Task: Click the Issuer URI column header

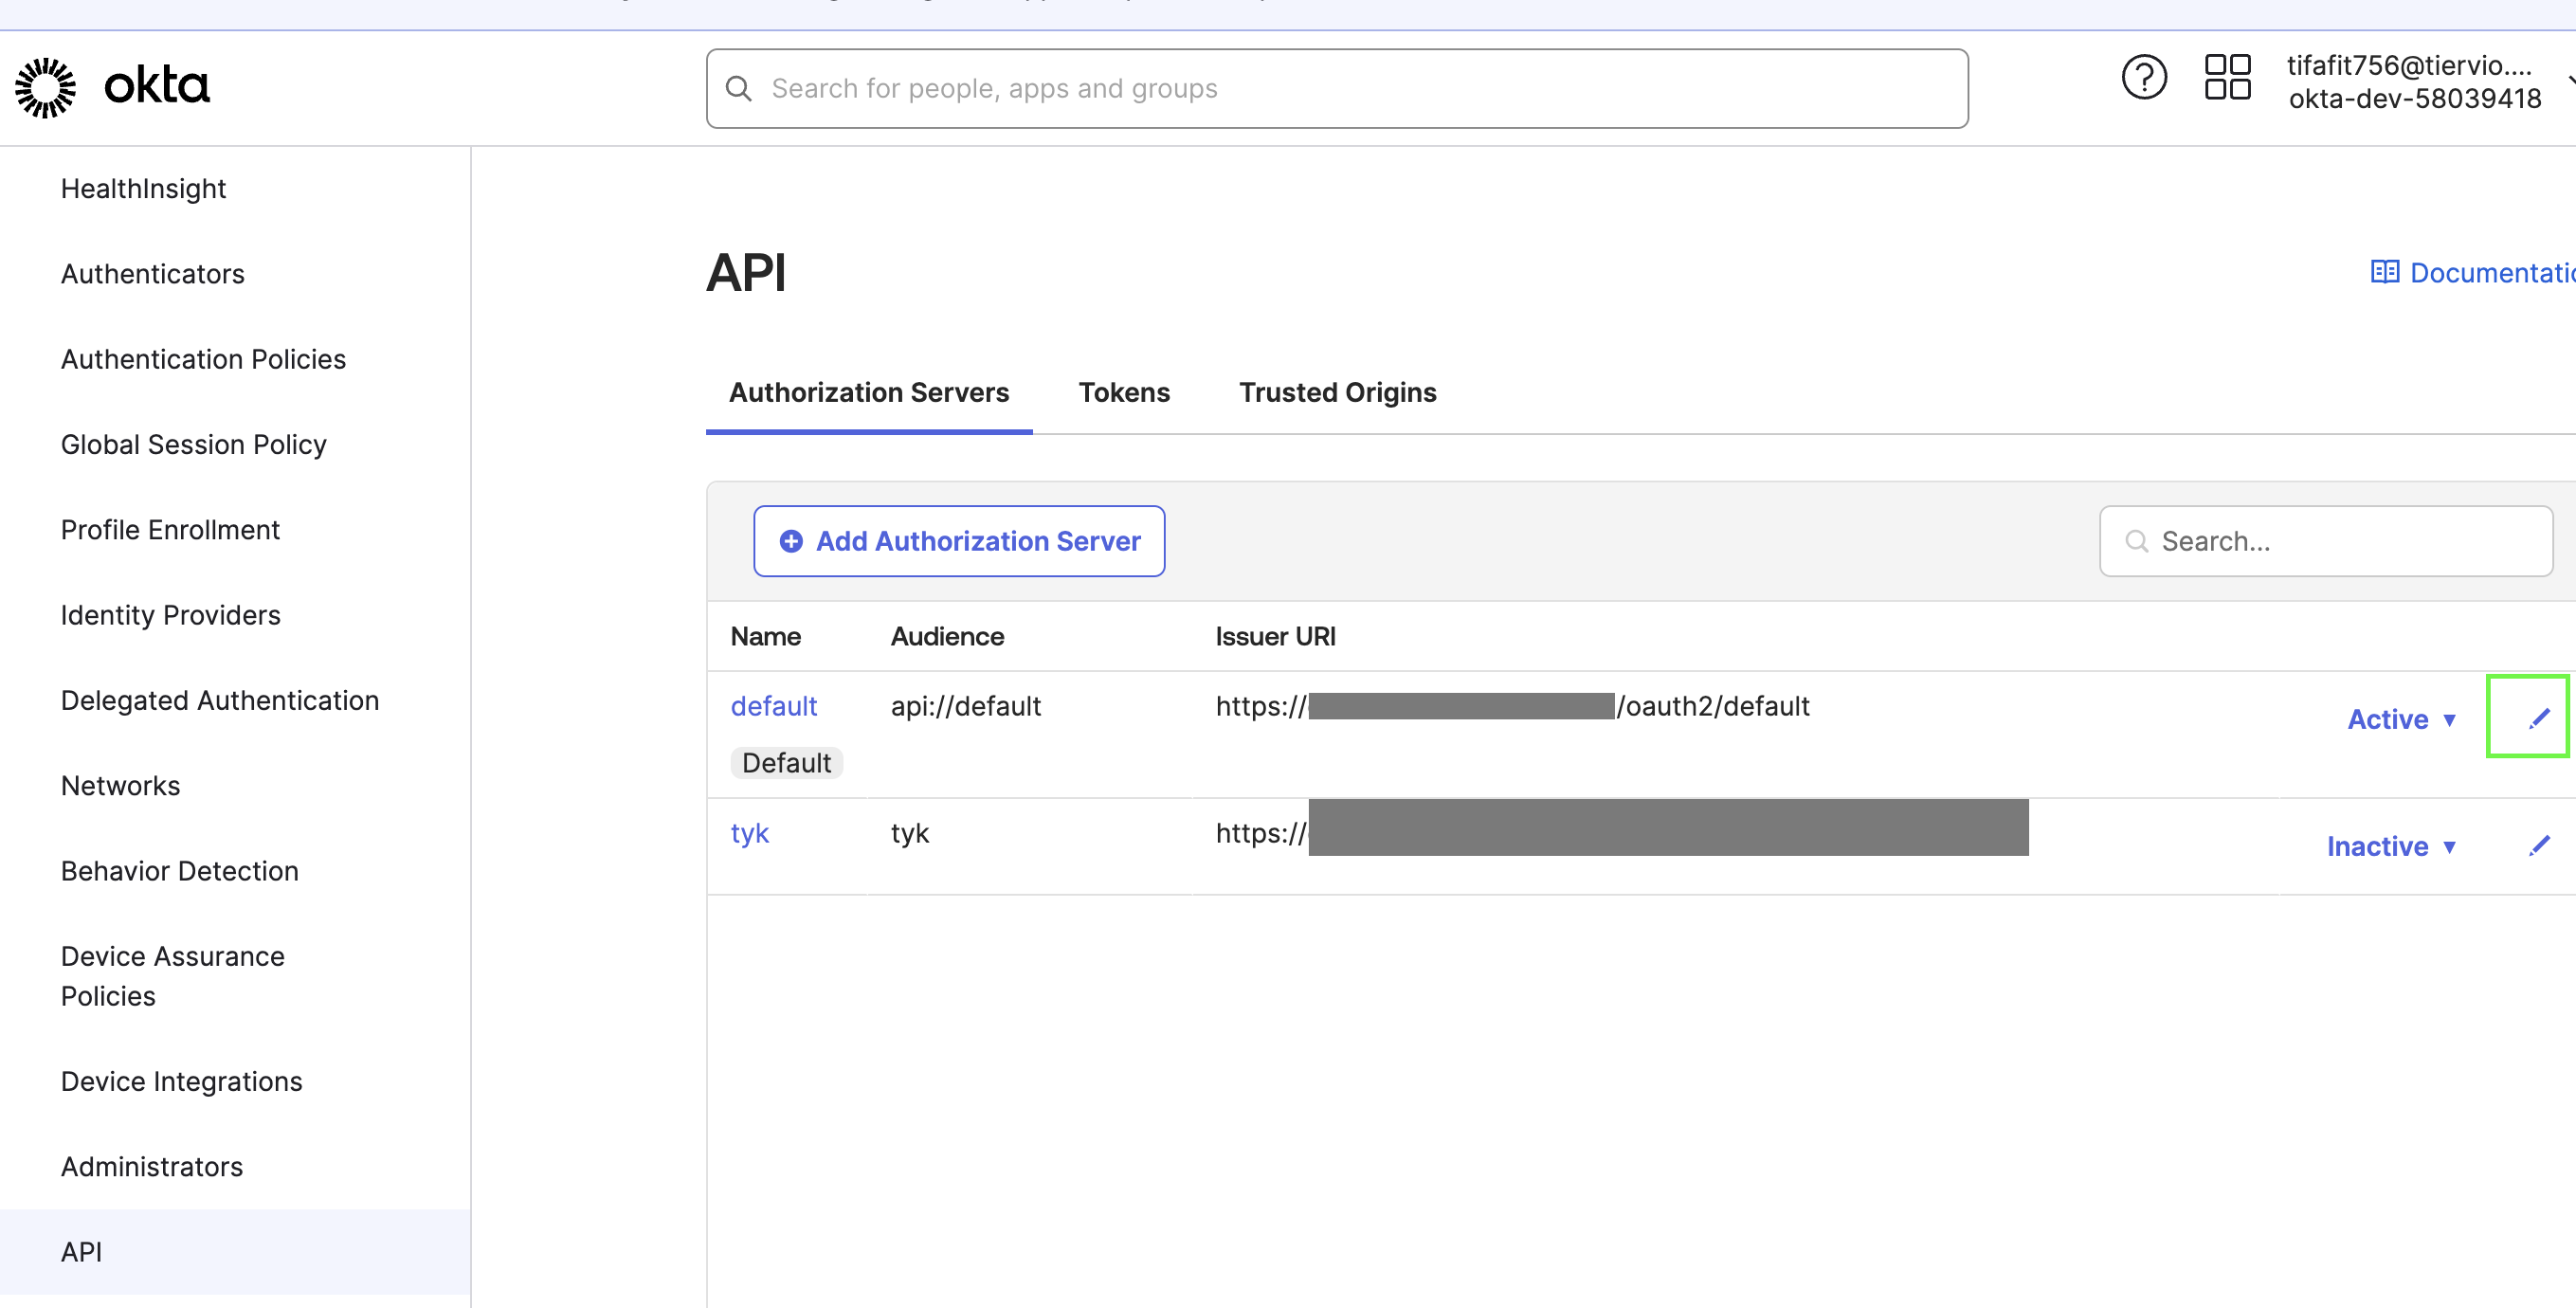Action: [1275, 636]
